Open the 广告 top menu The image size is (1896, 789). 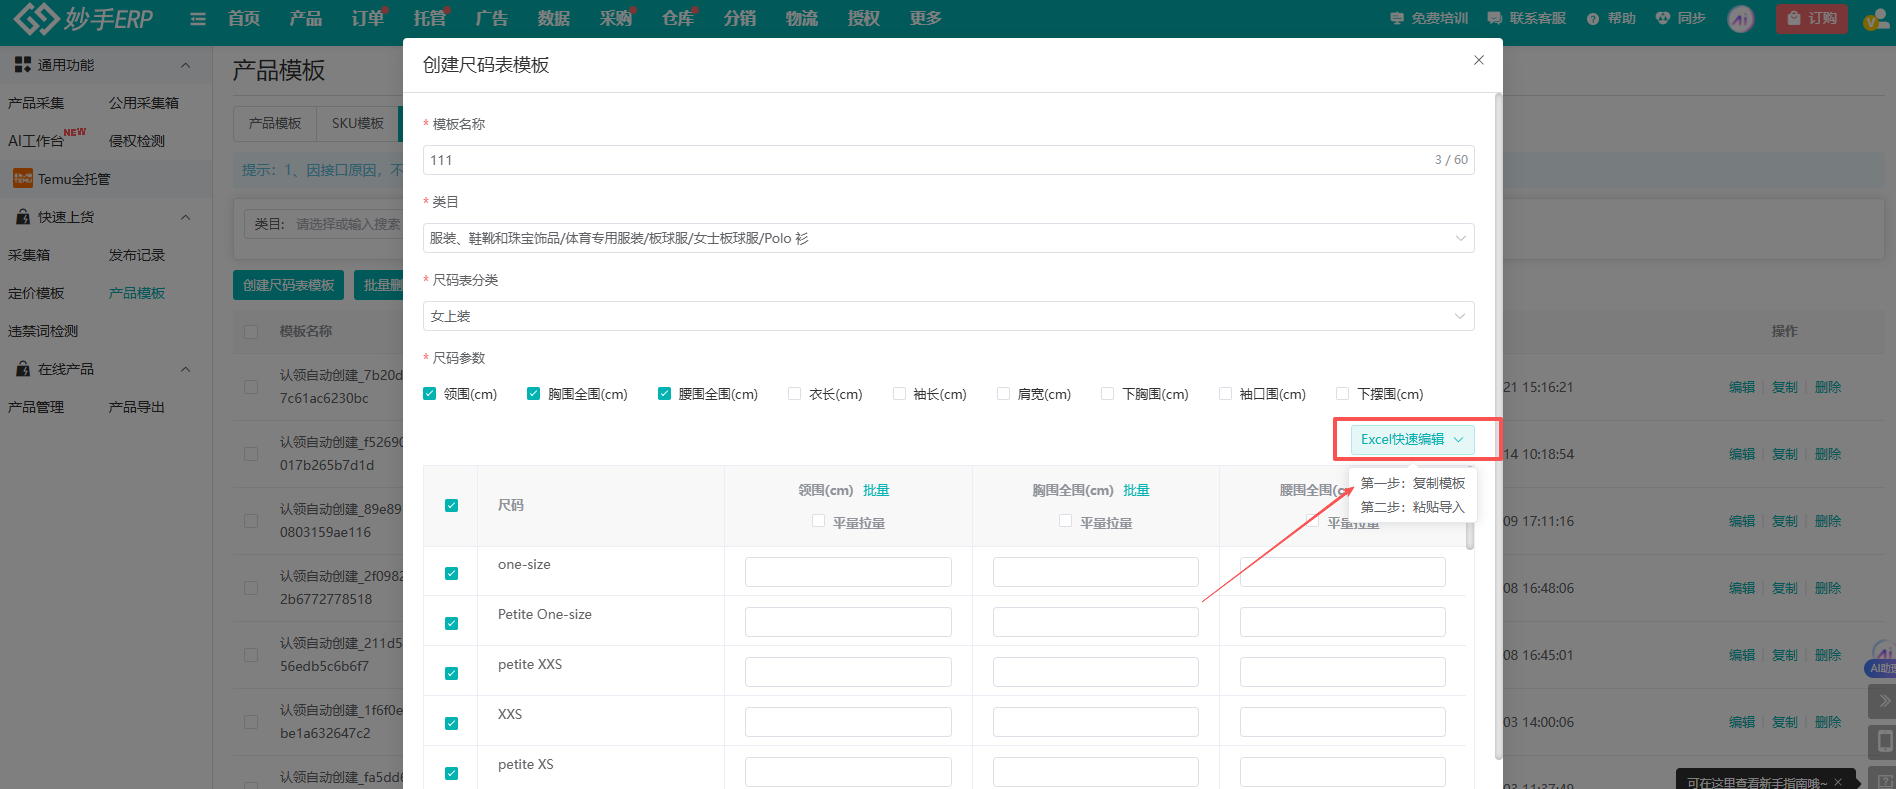(492, 18)
